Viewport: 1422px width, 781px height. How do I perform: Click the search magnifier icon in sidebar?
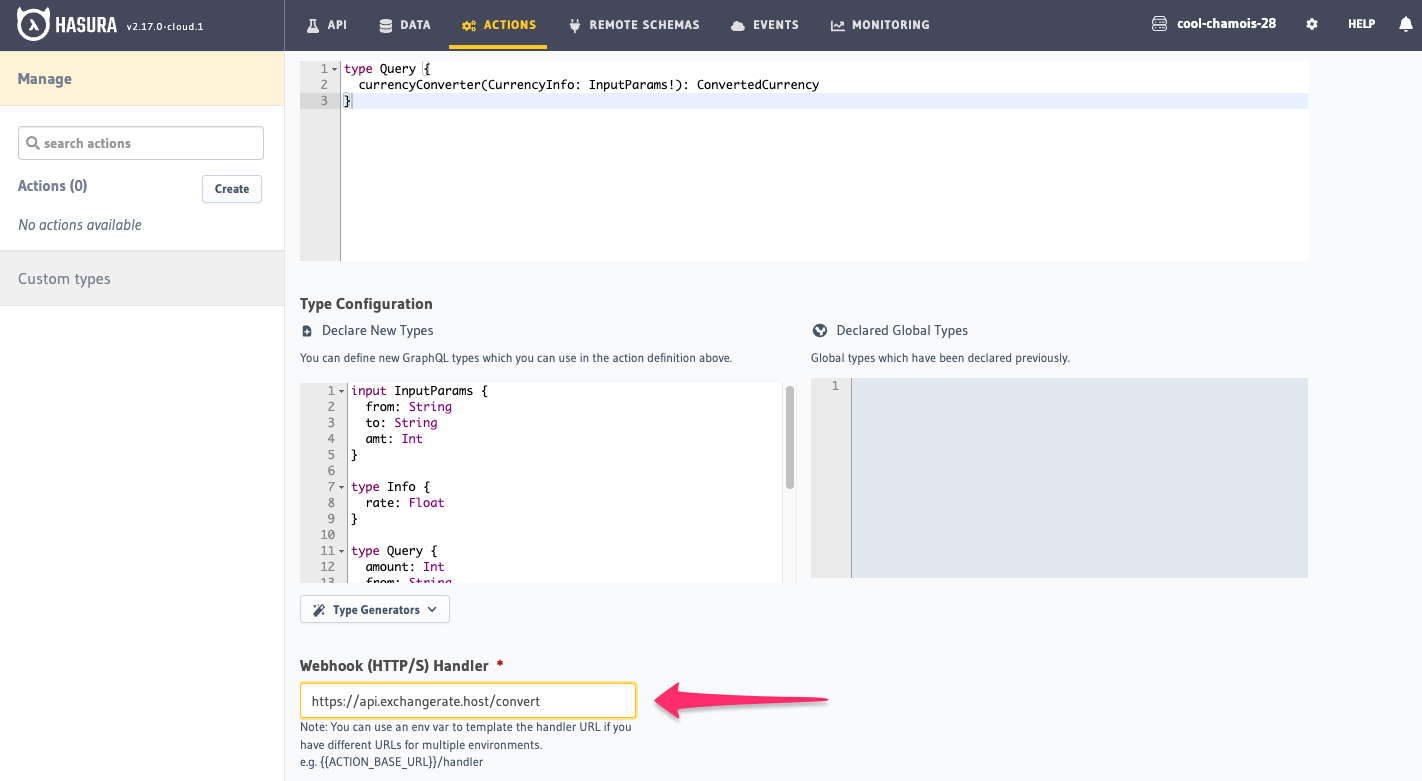(33, 143)
